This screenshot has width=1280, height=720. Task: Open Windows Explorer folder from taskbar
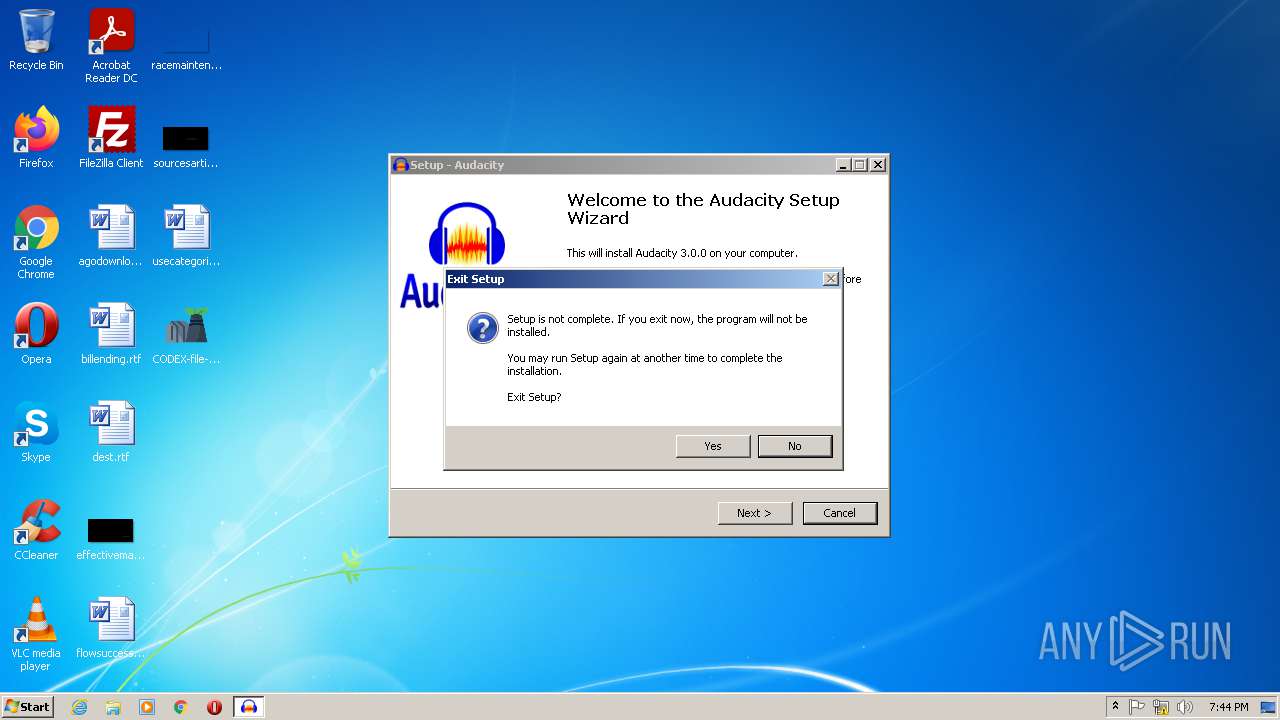pos(113,707)
